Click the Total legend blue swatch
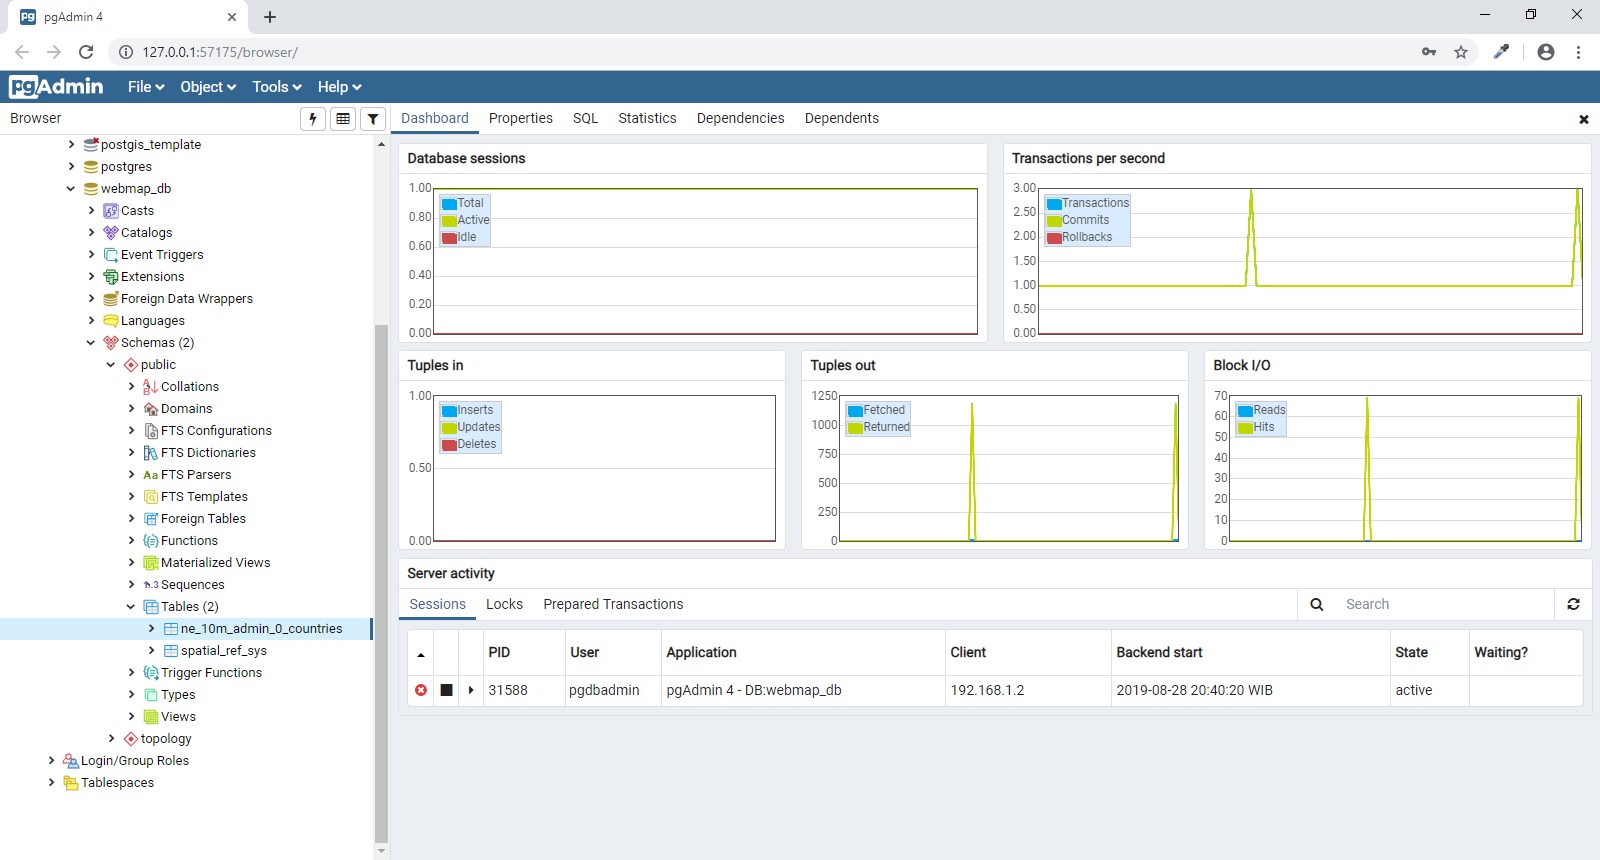This screenshot has height=860, width=1600. pyautogui.click(x=449, y=204)
